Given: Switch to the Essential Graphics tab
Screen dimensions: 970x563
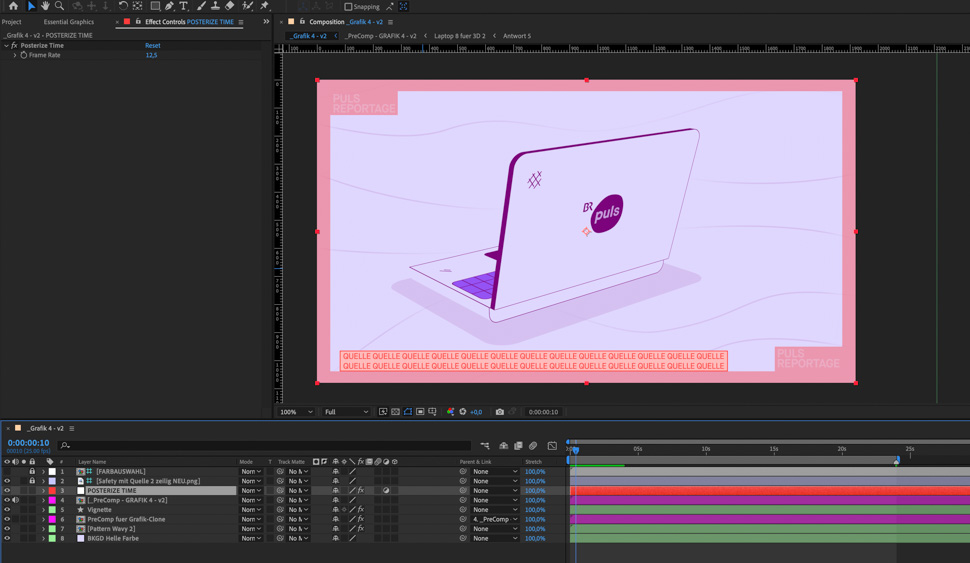Looking at the screenshot, I should click(69, 22).
